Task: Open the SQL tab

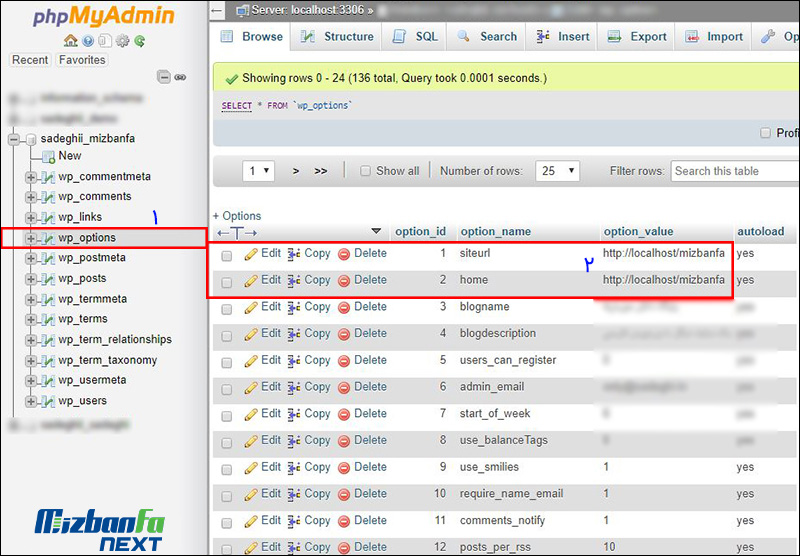Action: click(415, 37)
